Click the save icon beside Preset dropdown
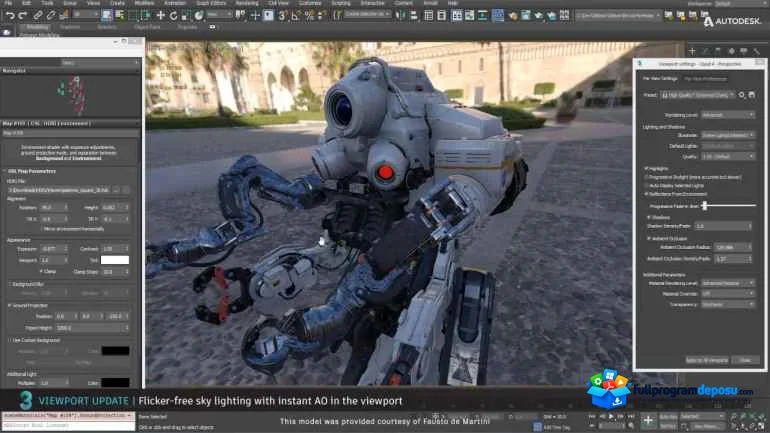The height and width of the screenshot is (433, 770). tap(751, 95)
